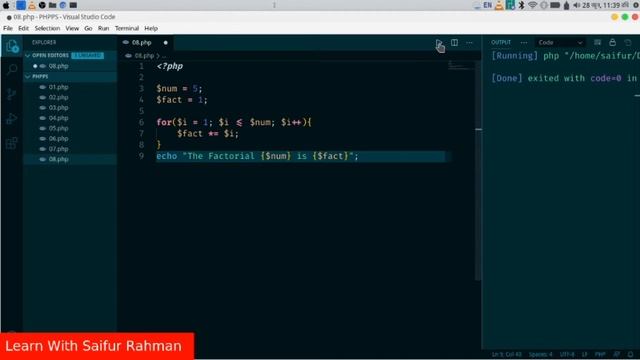Open the Source Control view
Image resolution: width=640 pixels, height=360 pixels.
(x=11, y=94)
